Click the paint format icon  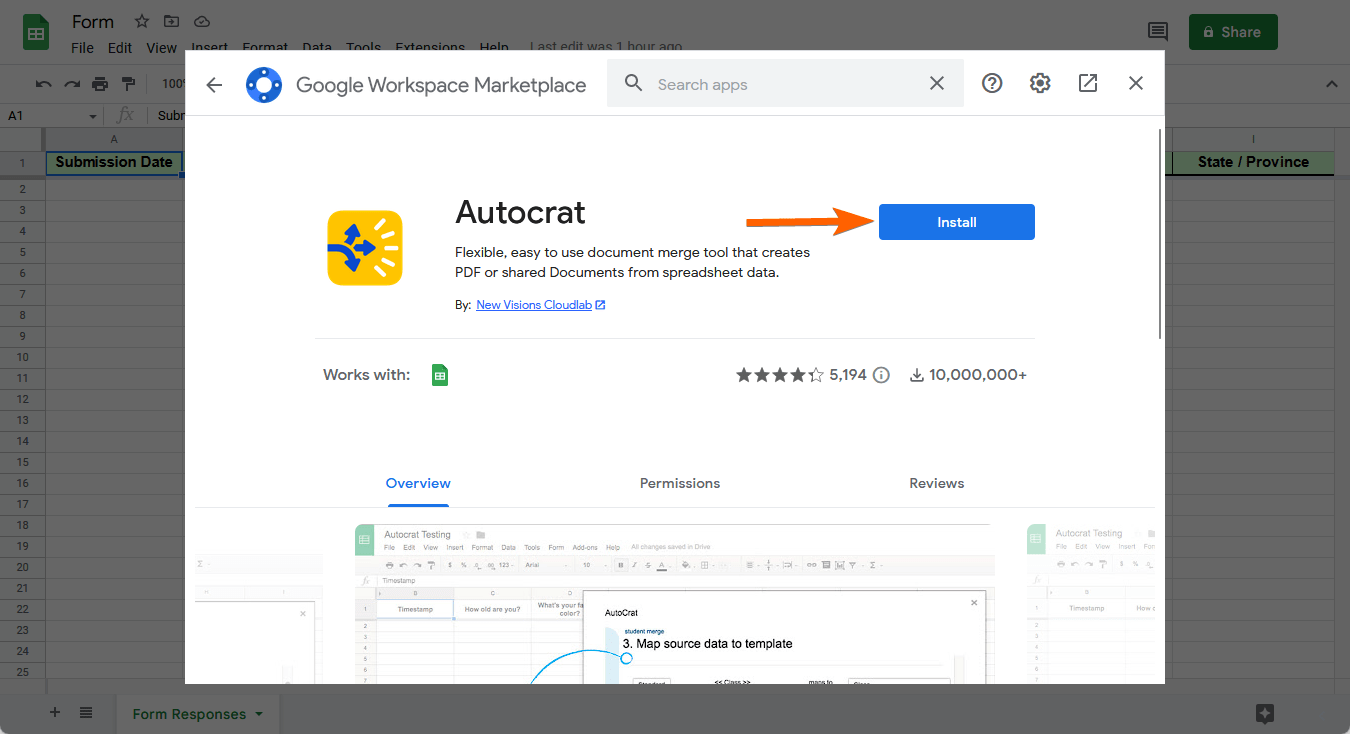click(x=128, y=84)
